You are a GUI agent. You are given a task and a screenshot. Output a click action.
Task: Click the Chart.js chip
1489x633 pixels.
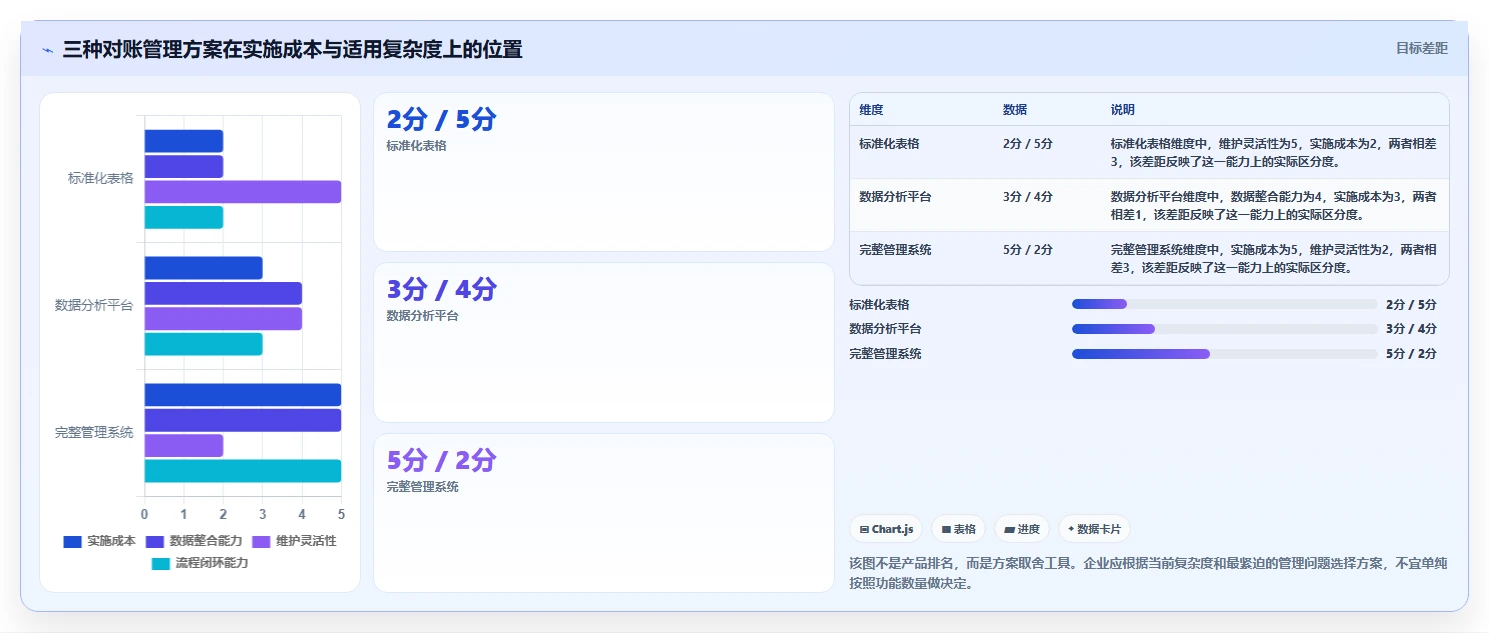886,529
